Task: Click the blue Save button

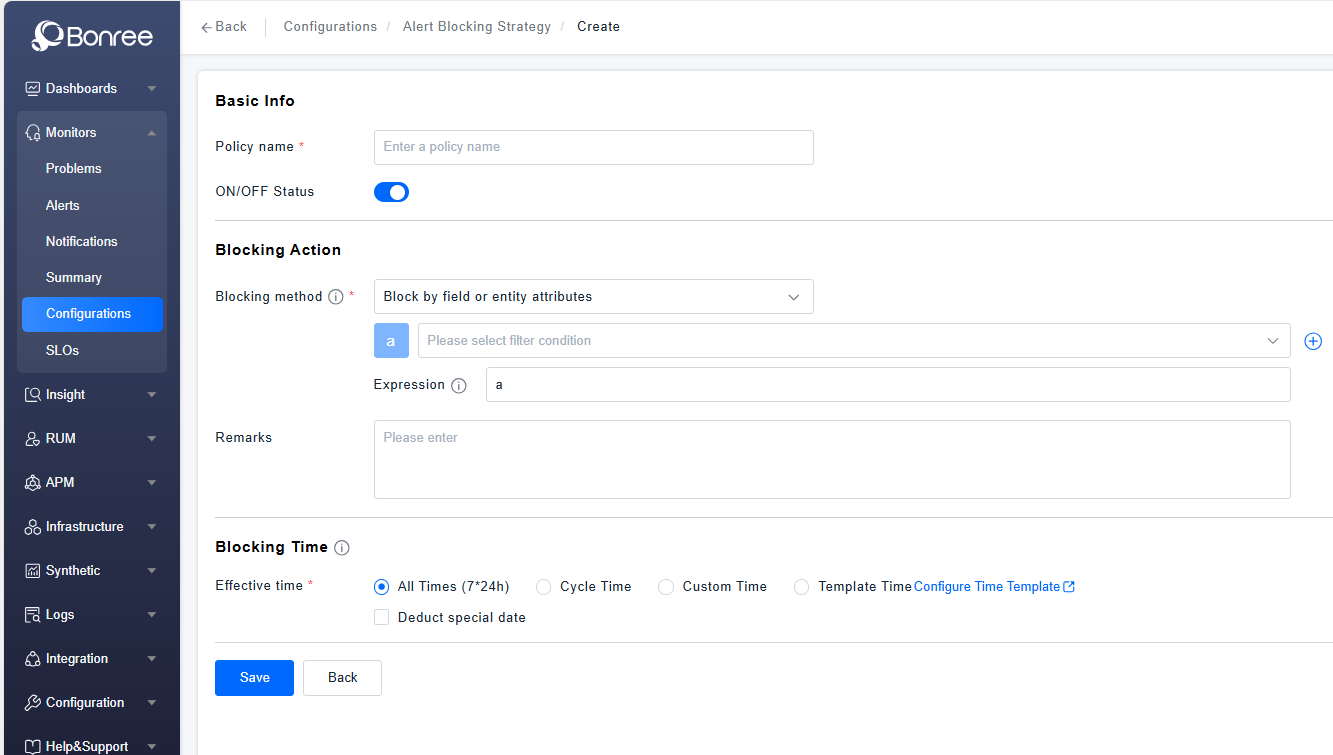Action: coord(254,678)
